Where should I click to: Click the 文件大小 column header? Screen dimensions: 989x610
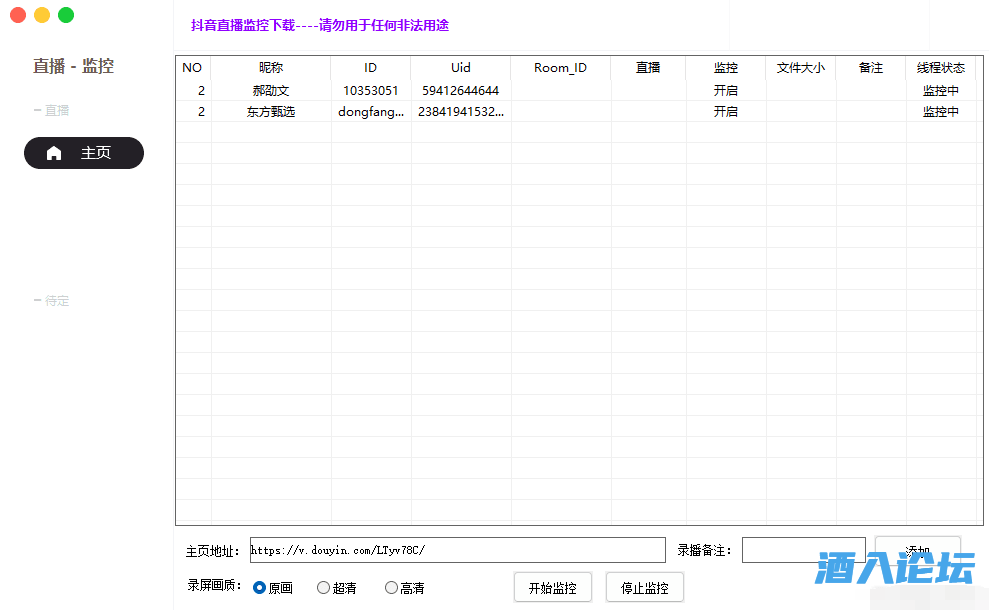(x=800, y=68)
